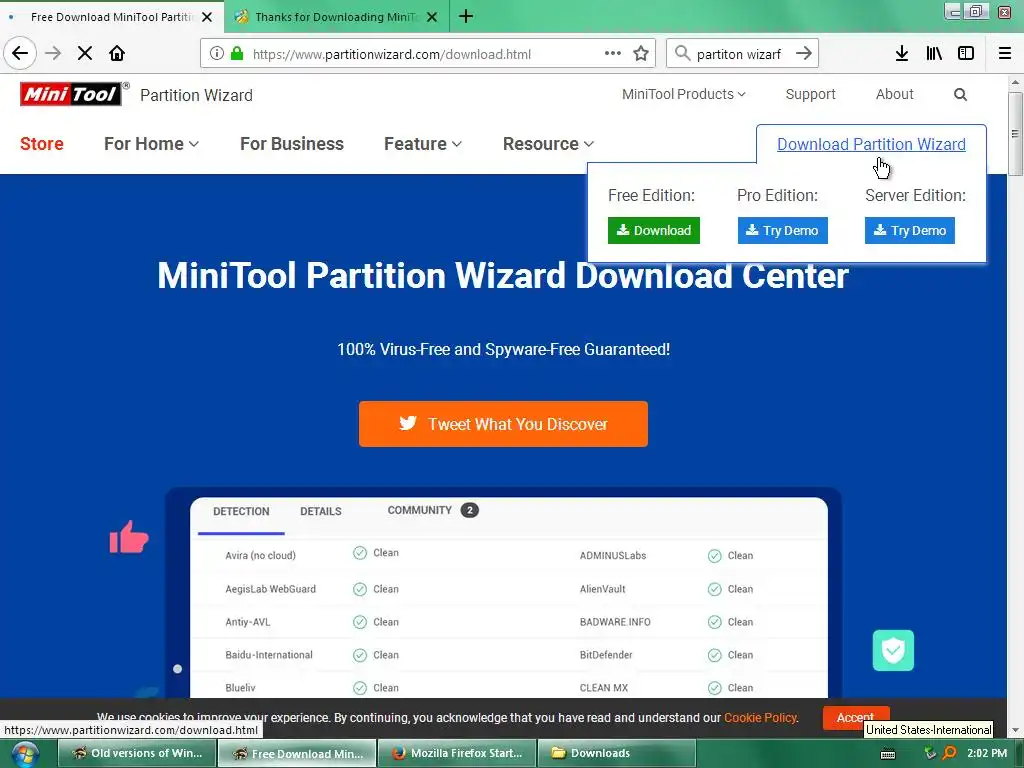This screenshot has width=1024, height=768.
Task: Download the Free Edition
Action: click(x=654, y=231)
